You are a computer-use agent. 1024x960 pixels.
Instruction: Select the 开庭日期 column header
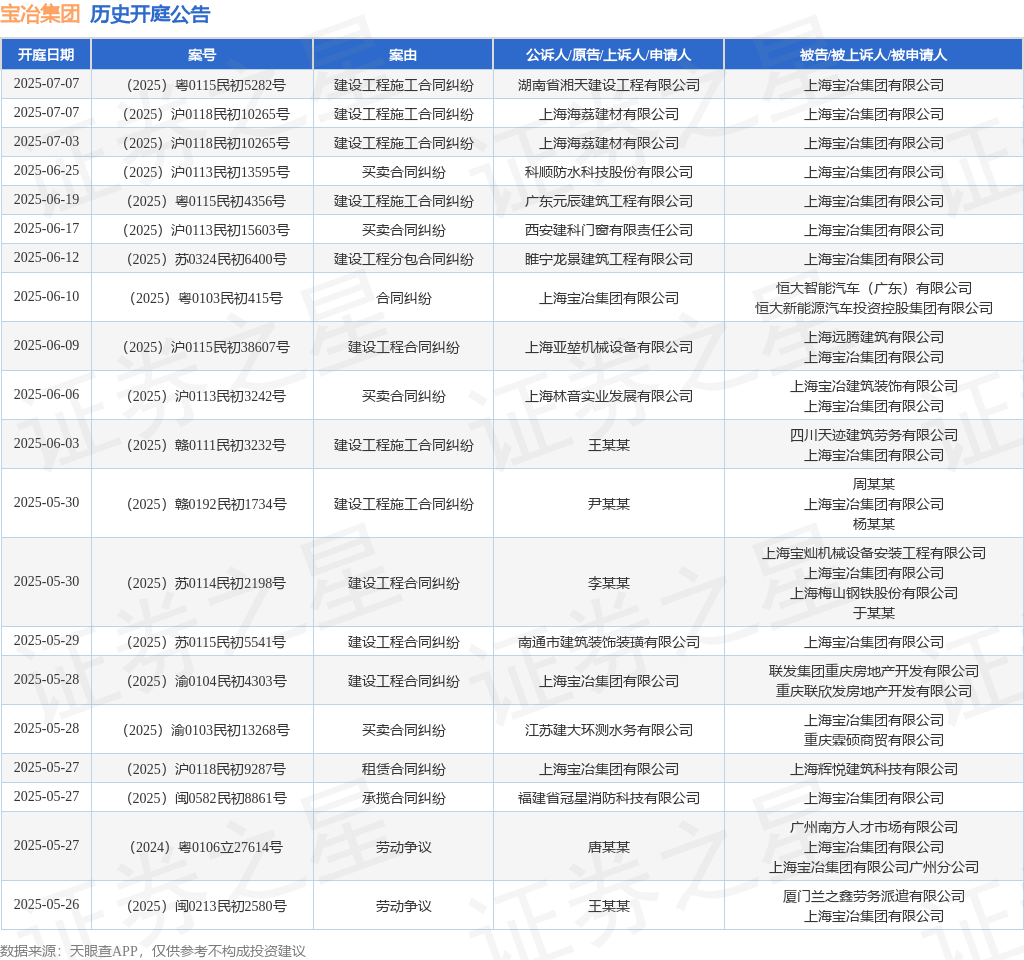pos(46,55)
